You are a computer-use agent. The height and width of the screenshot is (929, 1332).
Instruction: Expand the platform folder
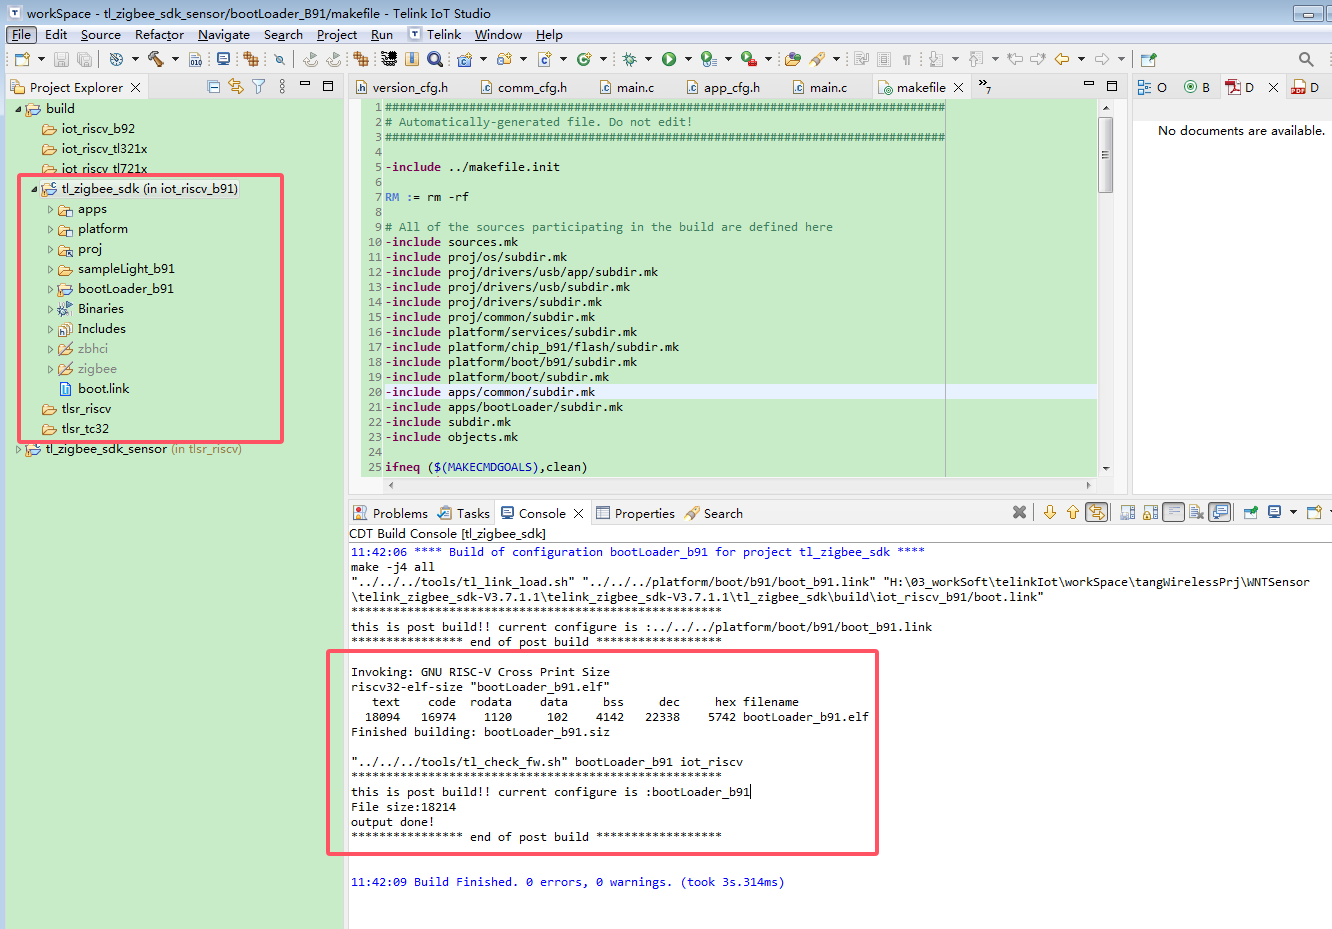(x=50, y=229)
